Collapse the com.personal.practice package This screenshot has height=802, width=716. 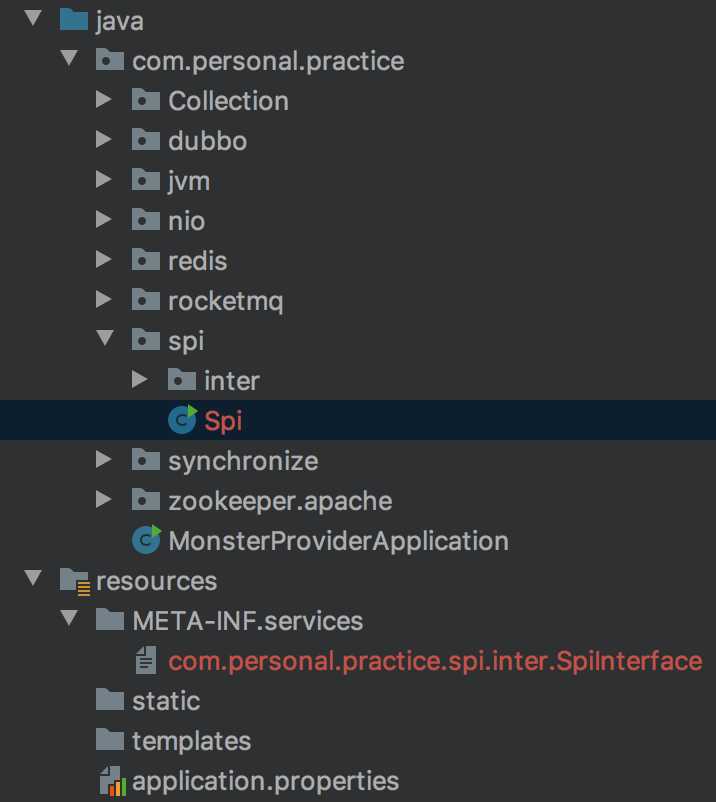tap(67, 60)
